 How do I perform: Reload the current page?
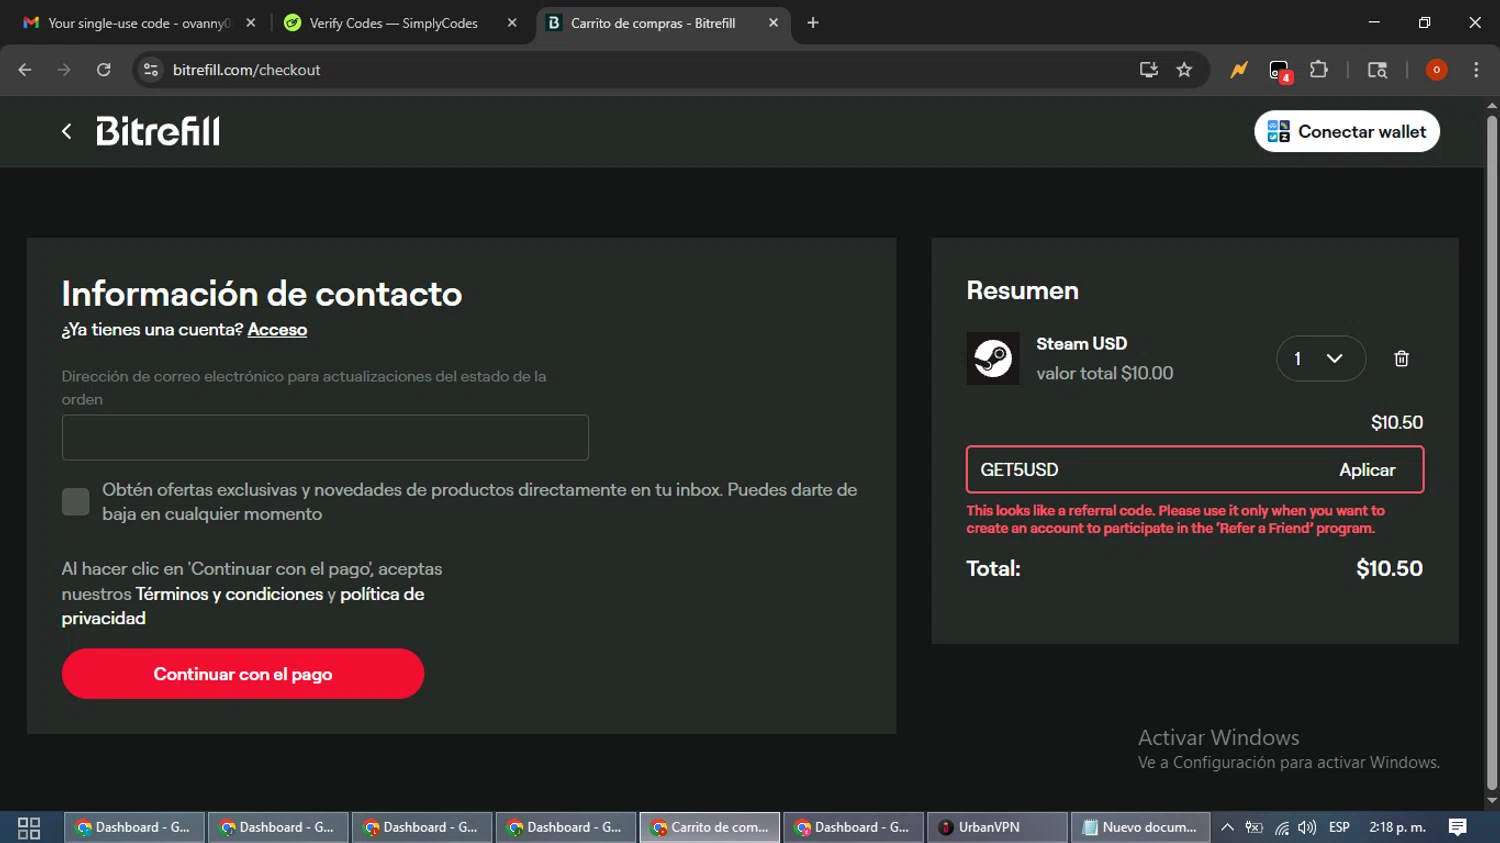click(103, 70)
